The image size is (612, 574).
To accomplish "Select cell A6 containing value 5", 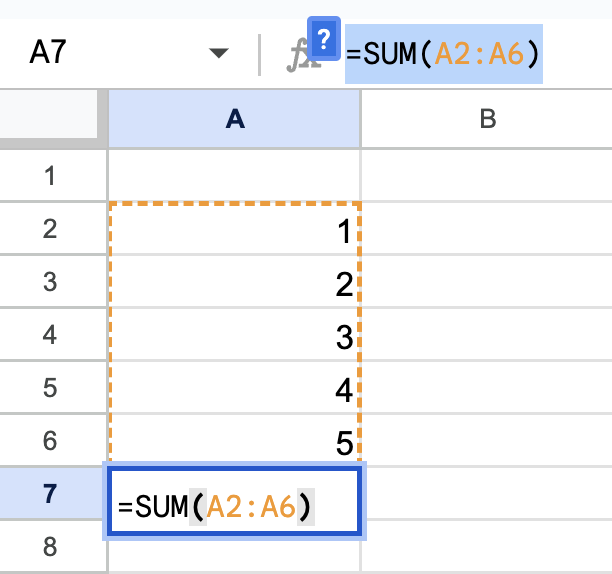I will [x=234, y=440].
